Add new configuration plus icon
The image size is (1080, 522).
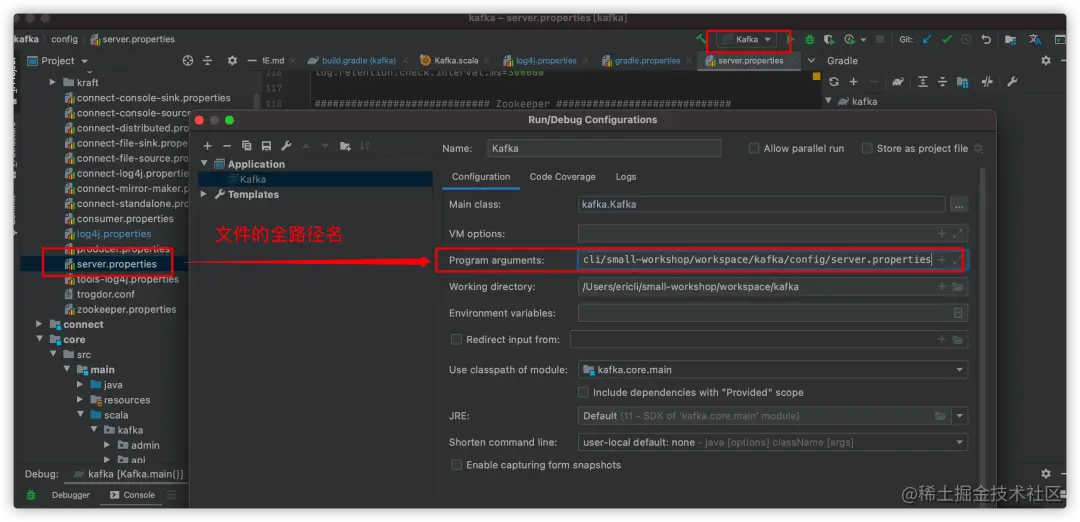click(207, 146)
